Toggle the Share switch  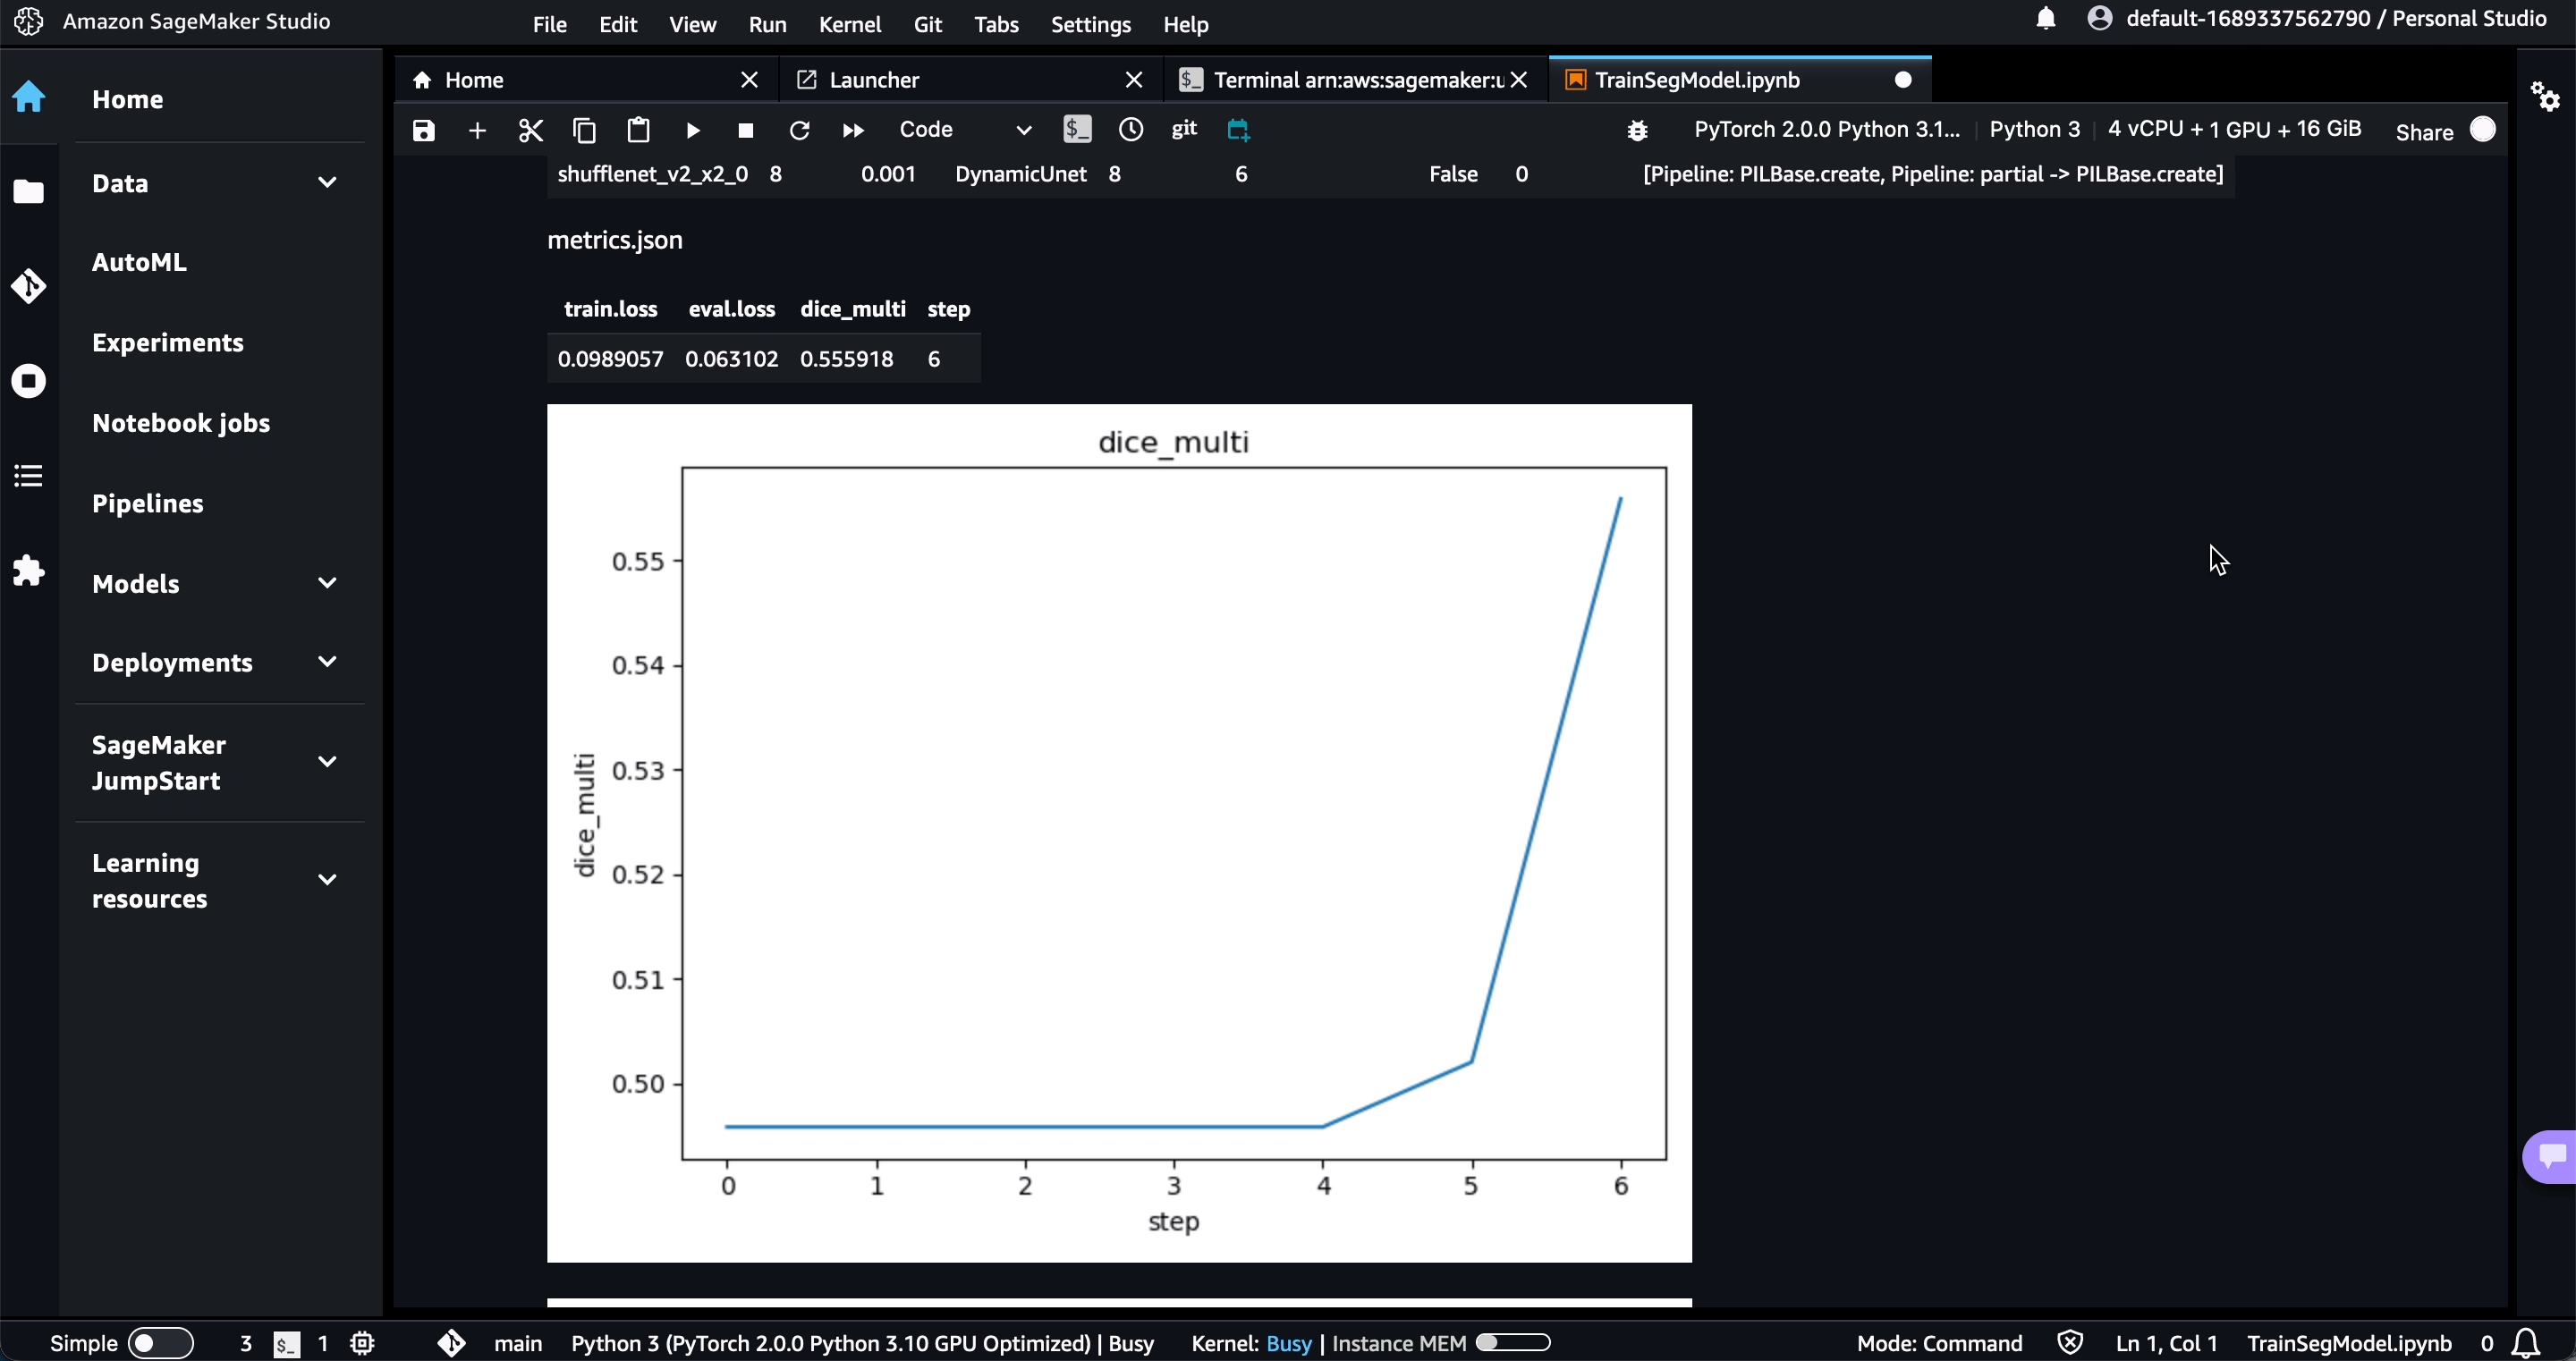[2482, 130]
